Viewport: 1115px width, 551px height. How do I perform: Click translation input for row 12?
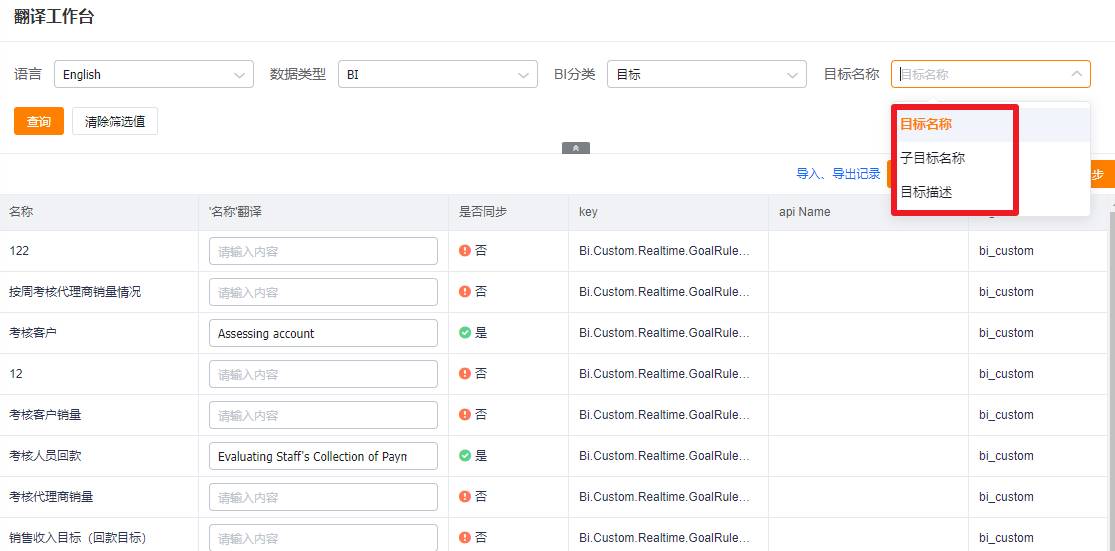click(324, 374)
